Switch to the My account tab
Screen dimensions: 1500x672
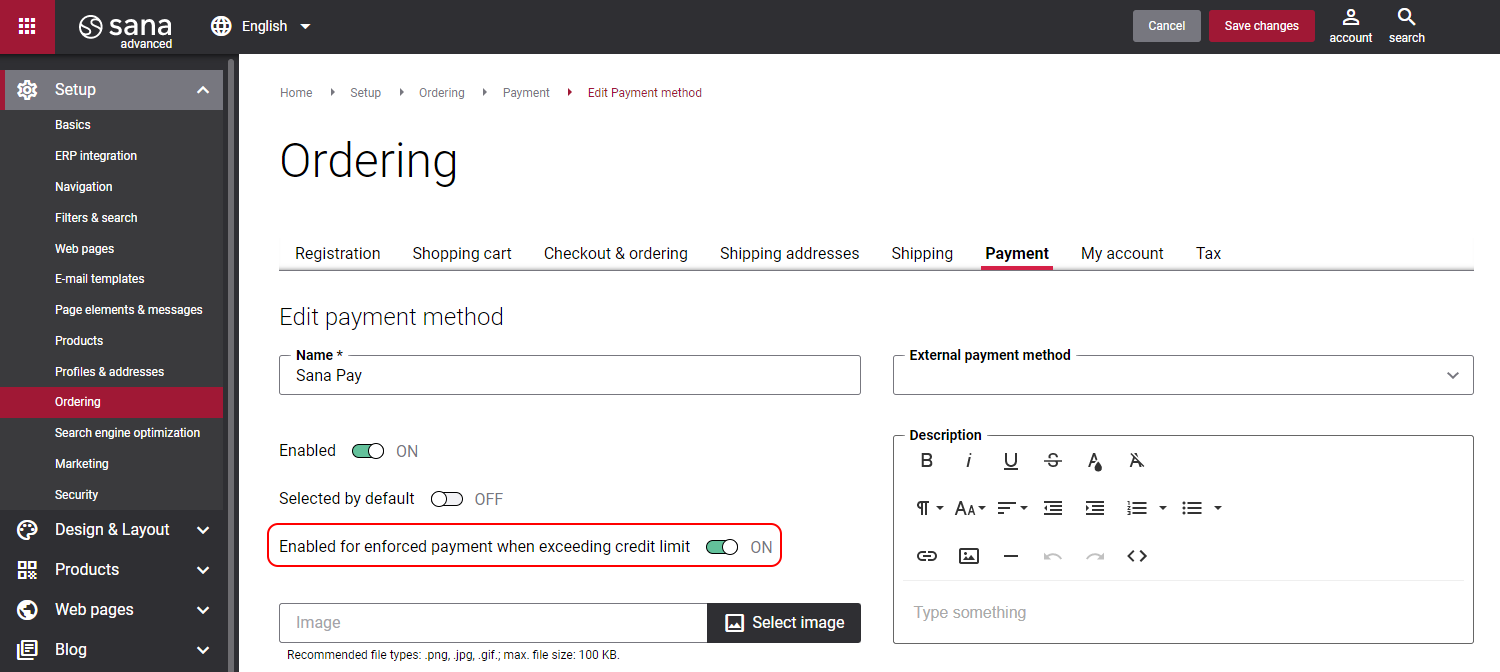pos(1122,253)
